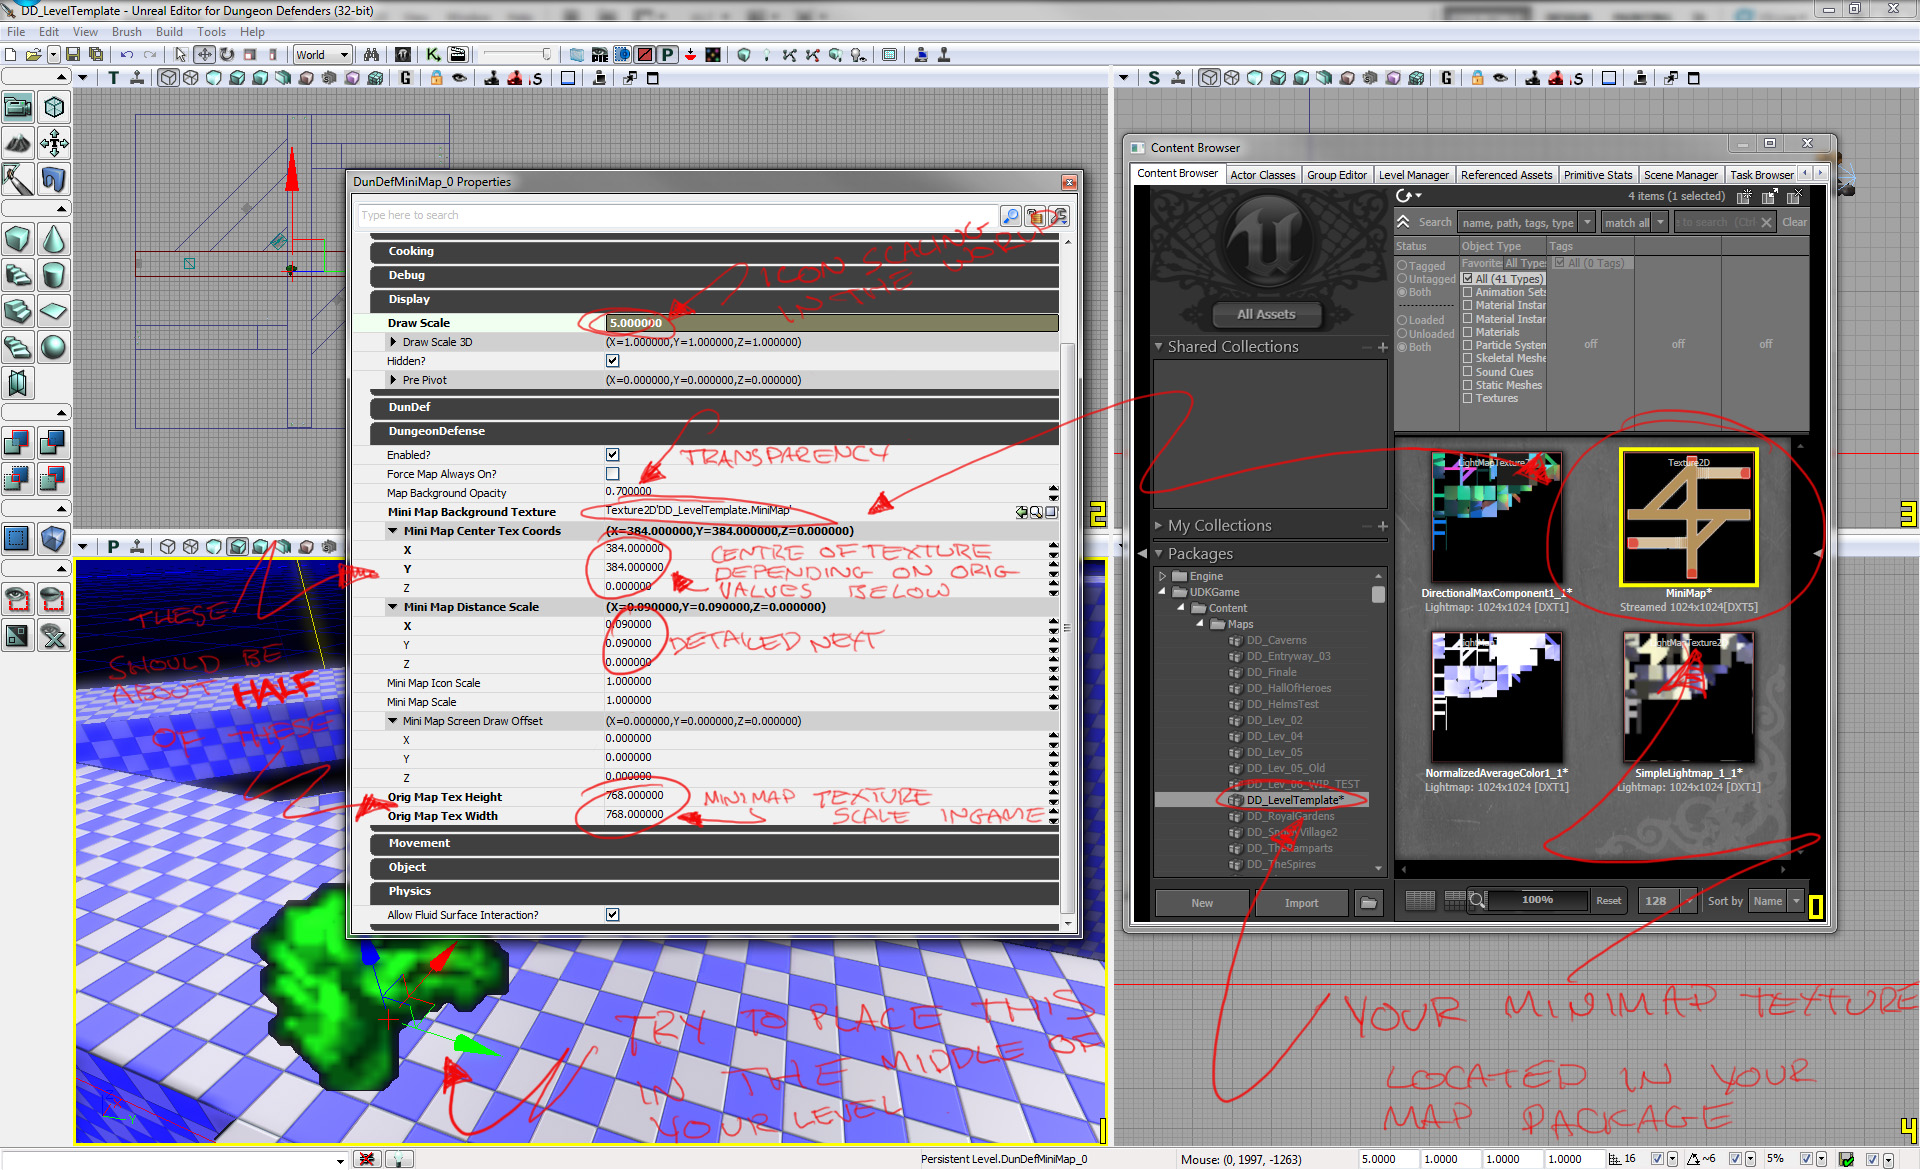Click the Clear search button

(1794, 223)
